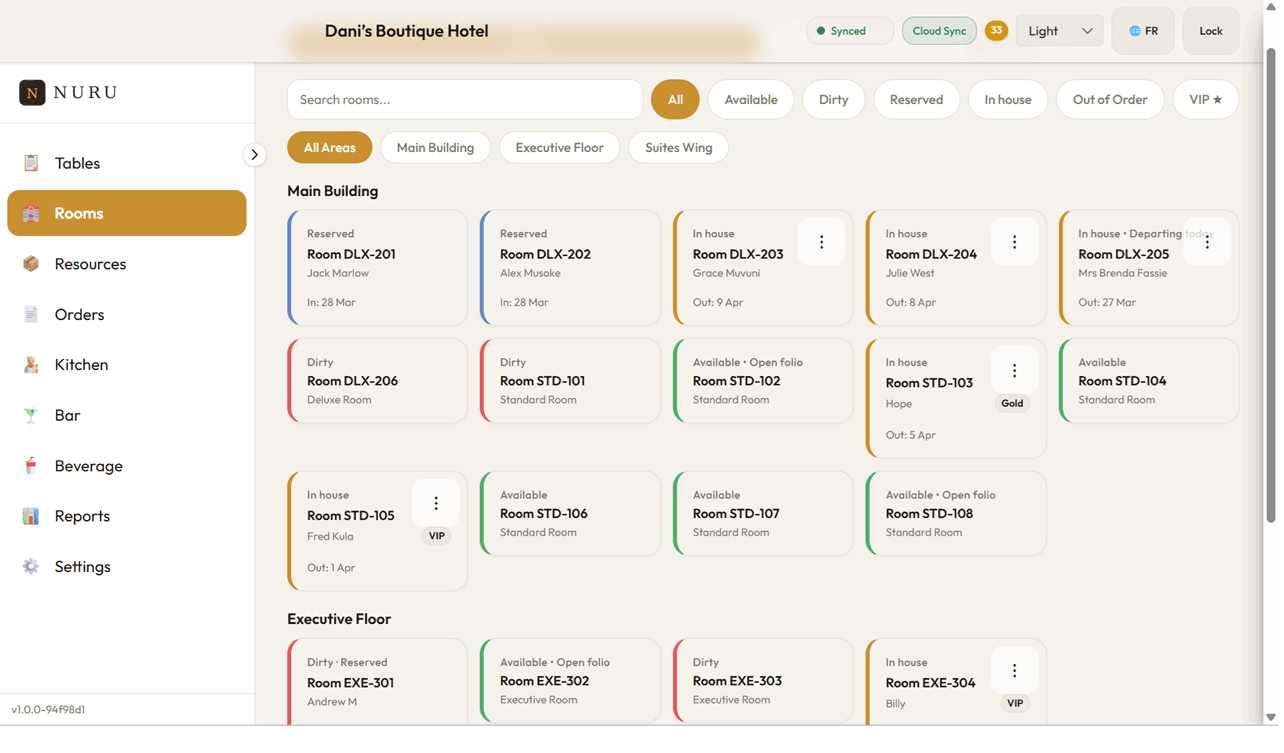The height and width of the screenshot is (753, 1284).
Task: Open the Settings gear icon
Action: (31, 567)
